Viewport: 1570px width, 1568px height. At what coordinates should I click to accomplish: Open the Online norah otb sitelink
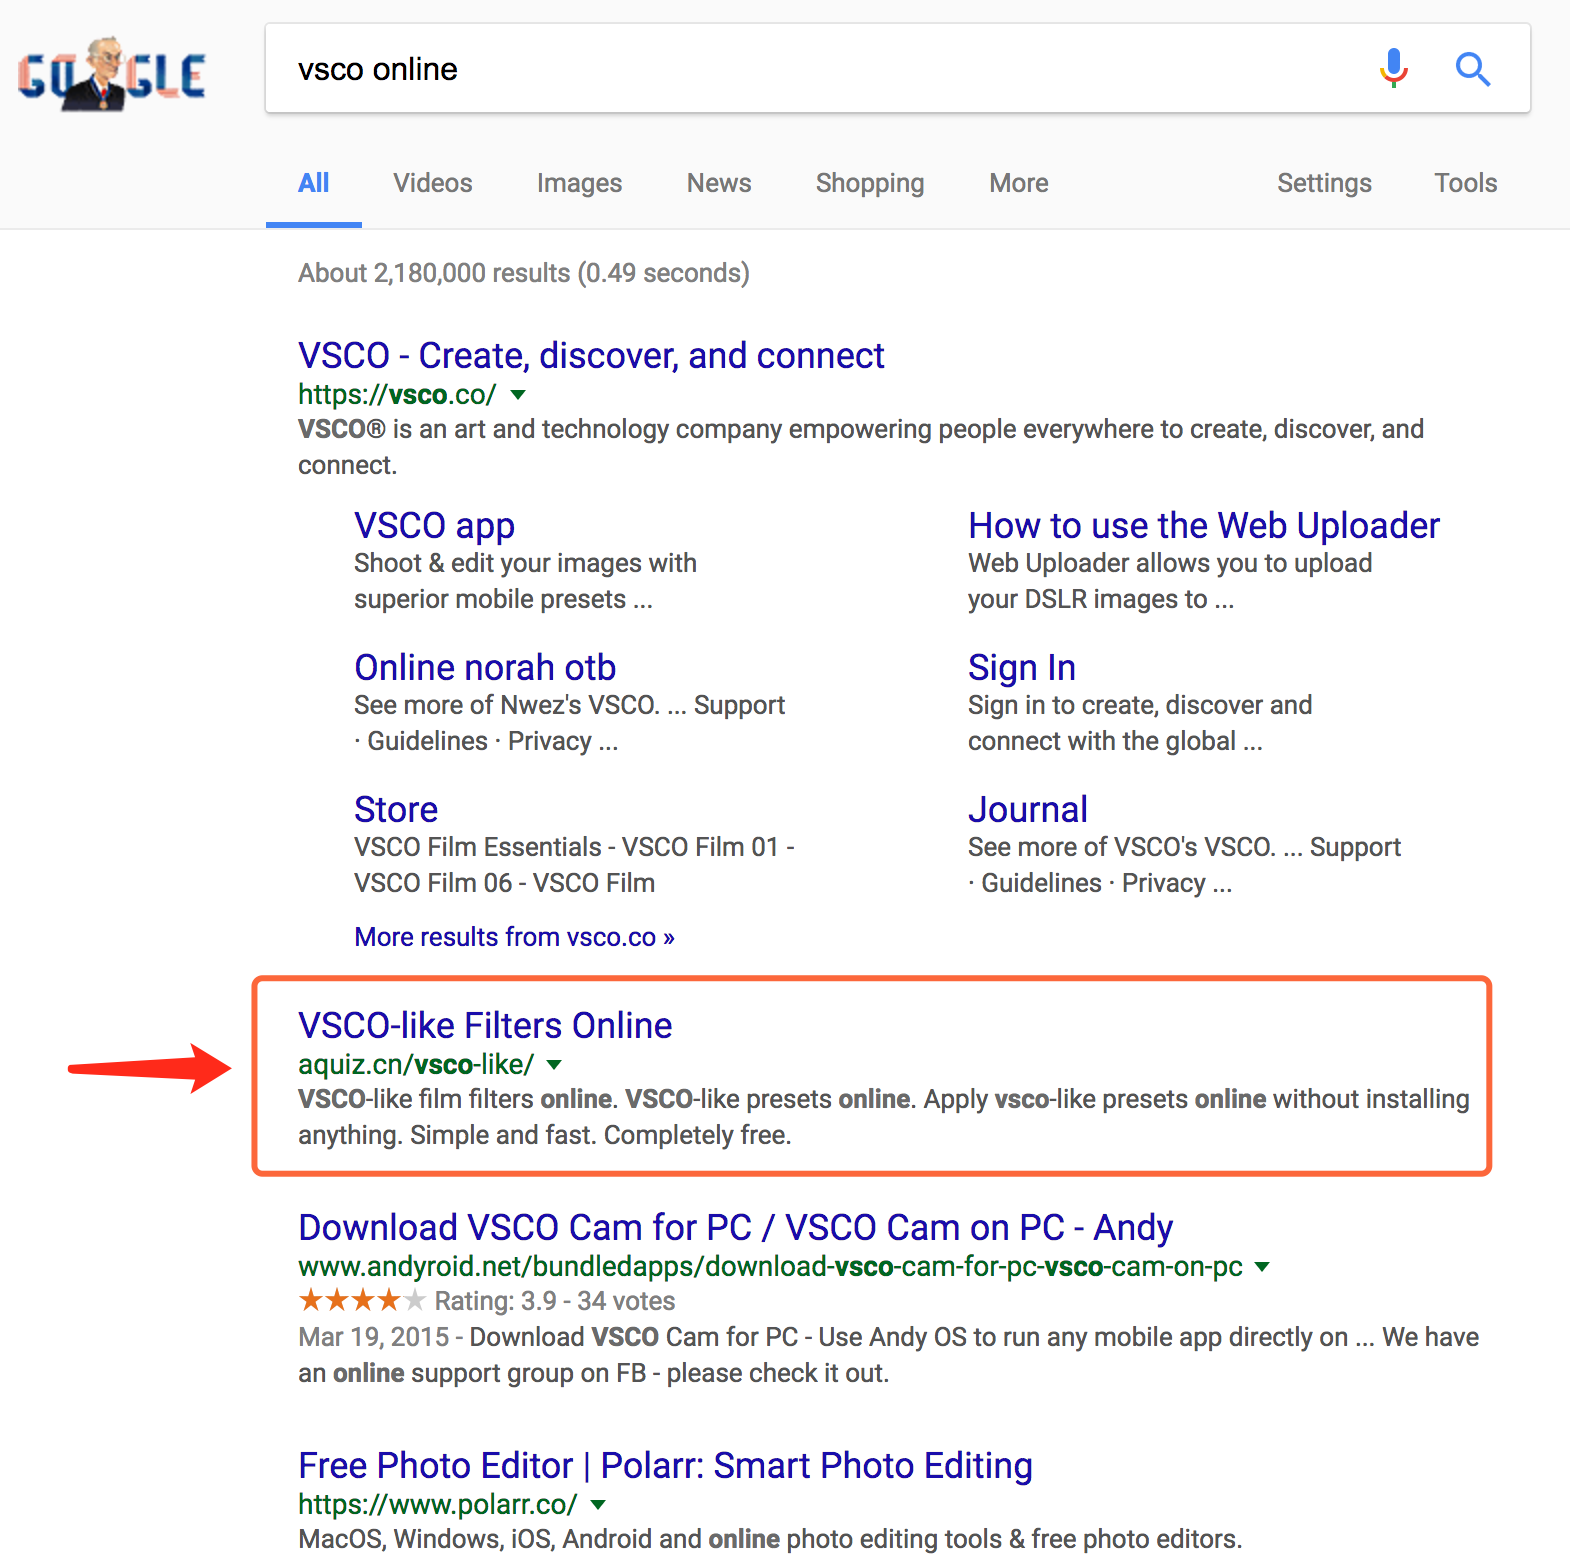click(x=485, y=668)
